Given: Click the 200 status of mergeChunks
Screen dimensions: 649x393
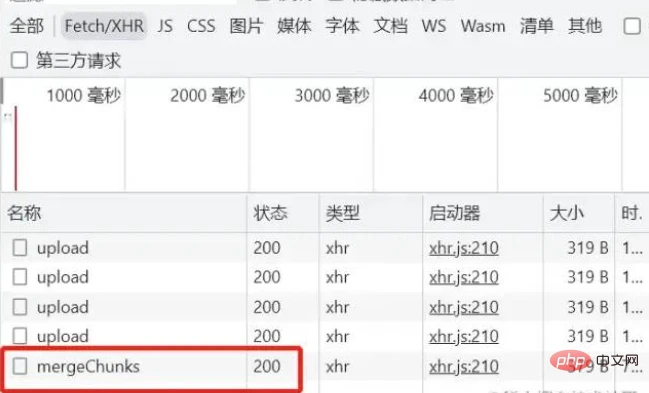Looking at the screenshot, I should [x=267, y=366].
